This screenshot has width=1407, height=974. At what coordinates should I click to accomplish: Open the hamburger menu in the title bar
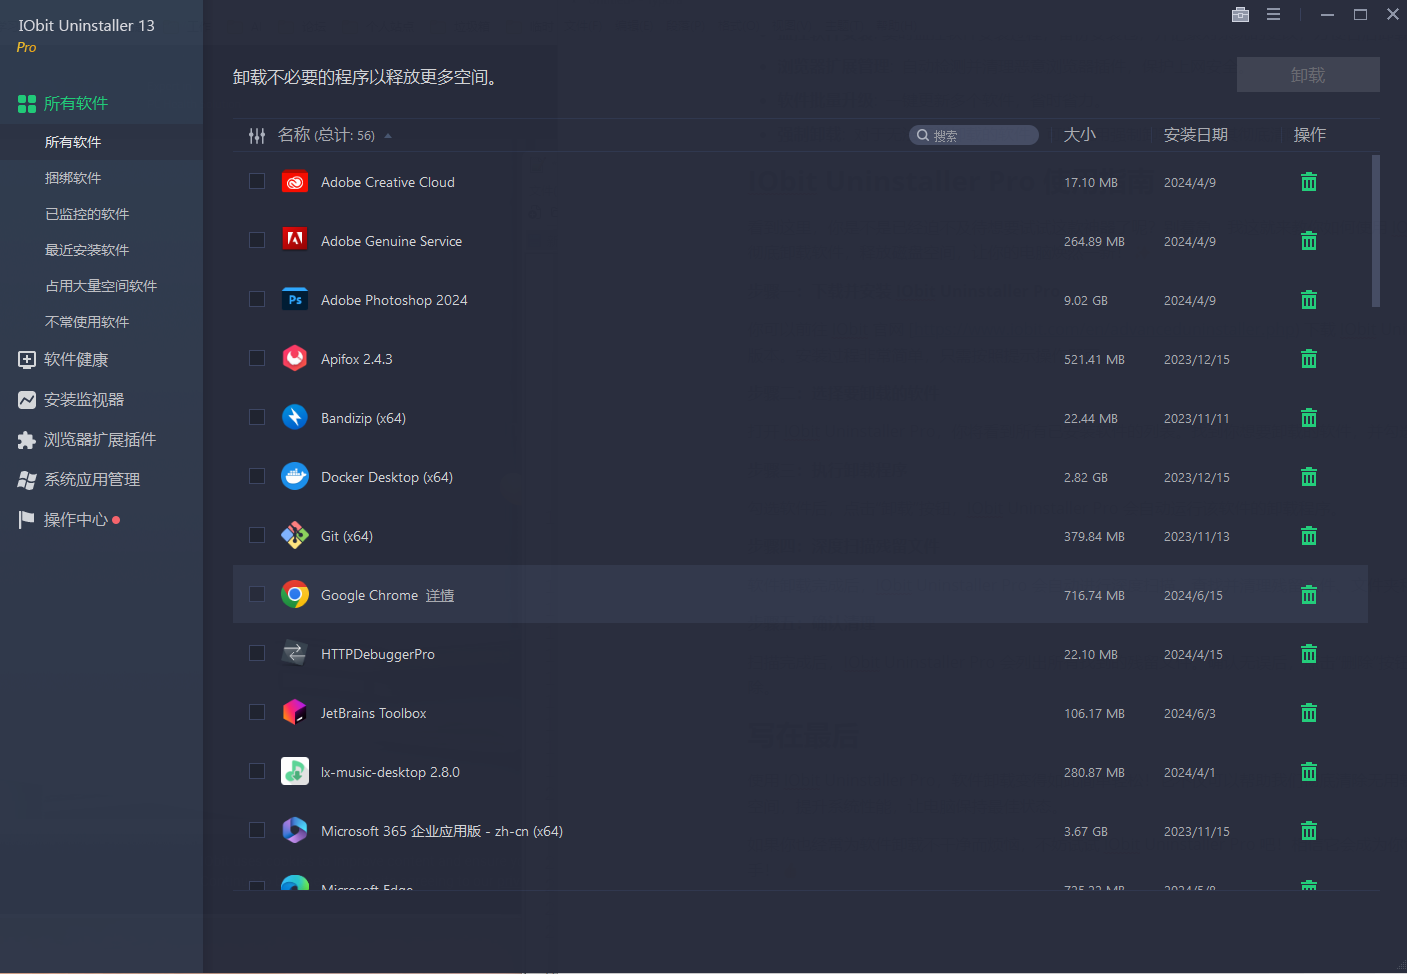click(x=1273, y=14)
